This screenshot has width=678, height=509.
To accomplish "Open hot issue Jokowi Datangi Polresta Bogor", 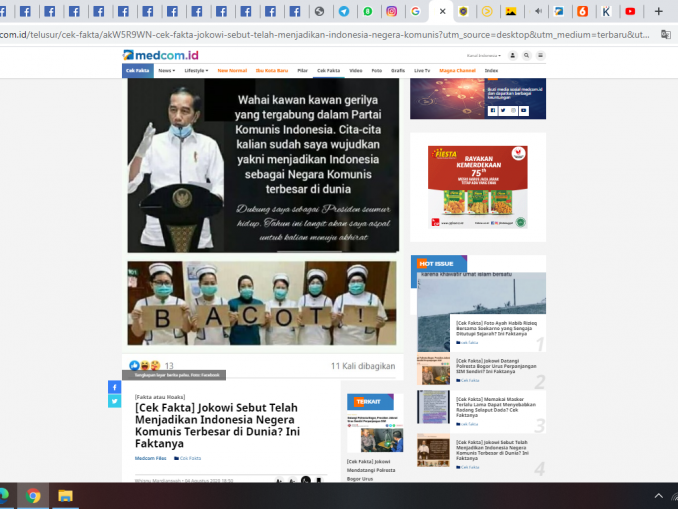I will [496, 366].
